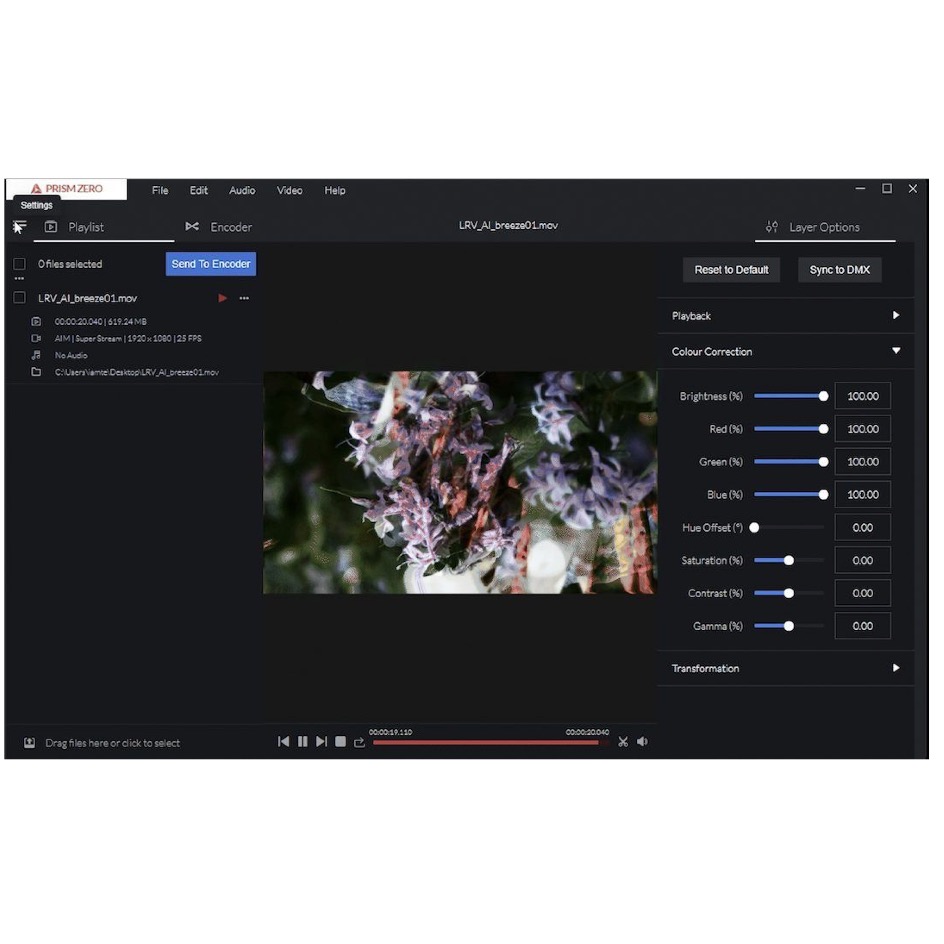Click Drag files here or click to select
The image size is (944, 944).
[113, 743]
